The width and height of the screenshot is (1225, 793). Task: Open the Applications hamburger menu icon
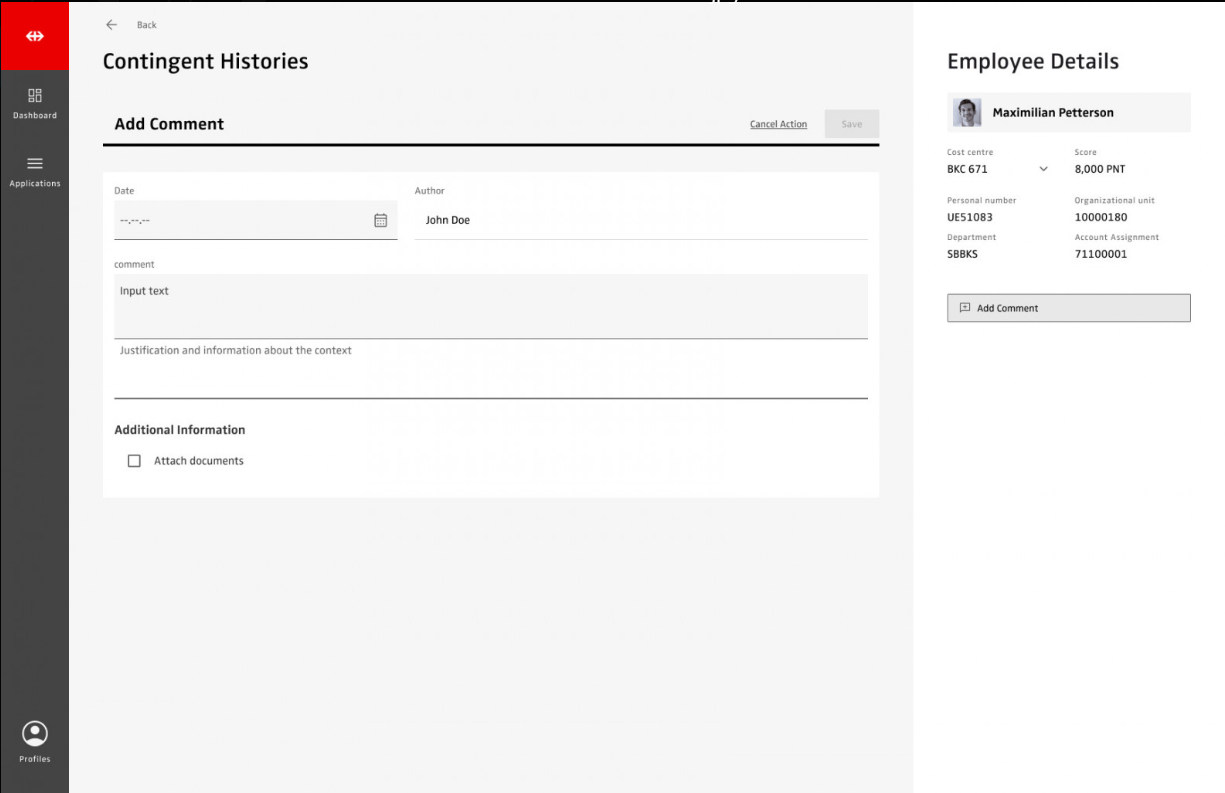[35, 164]
